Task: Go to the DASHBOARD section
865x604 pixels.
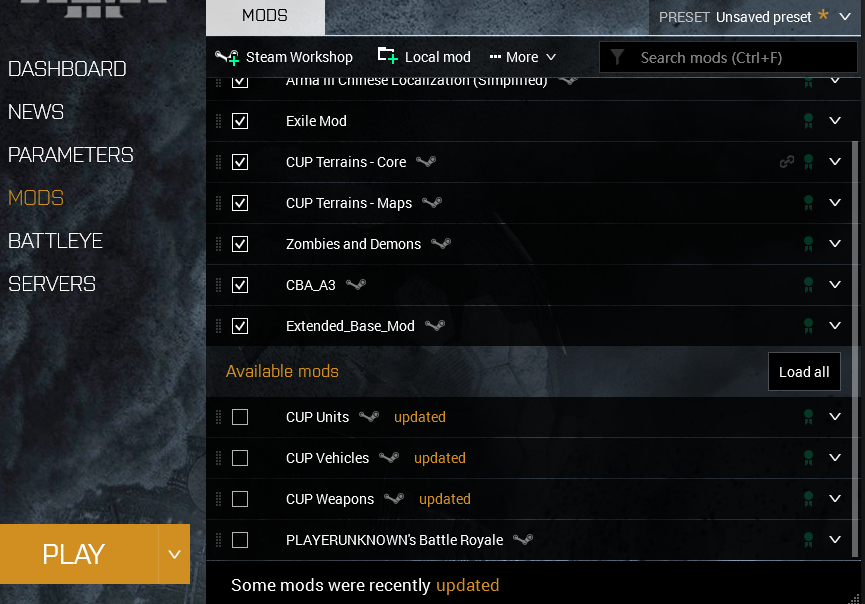Action: [67, 69]
